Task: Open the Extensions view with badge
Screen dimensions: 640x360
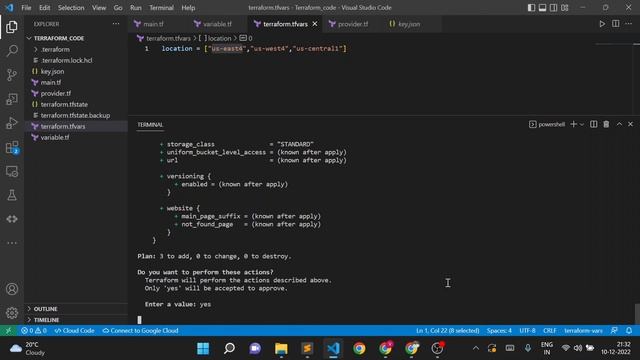Action: pos(12,147)
